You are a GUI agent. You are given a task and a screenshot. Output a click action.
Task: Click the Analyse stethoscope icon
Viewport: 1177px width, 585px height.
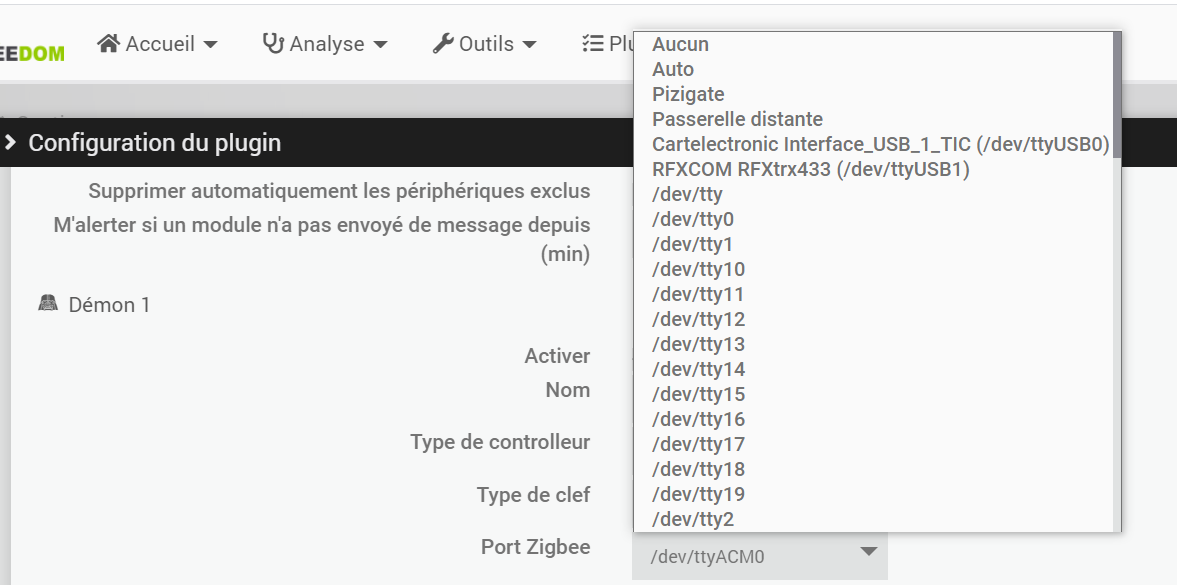pos(273,43)
